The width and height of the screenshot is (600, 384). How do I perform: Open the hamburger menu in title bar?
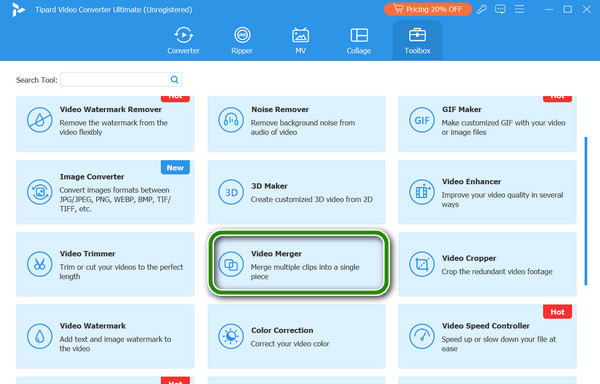[519, 9]
